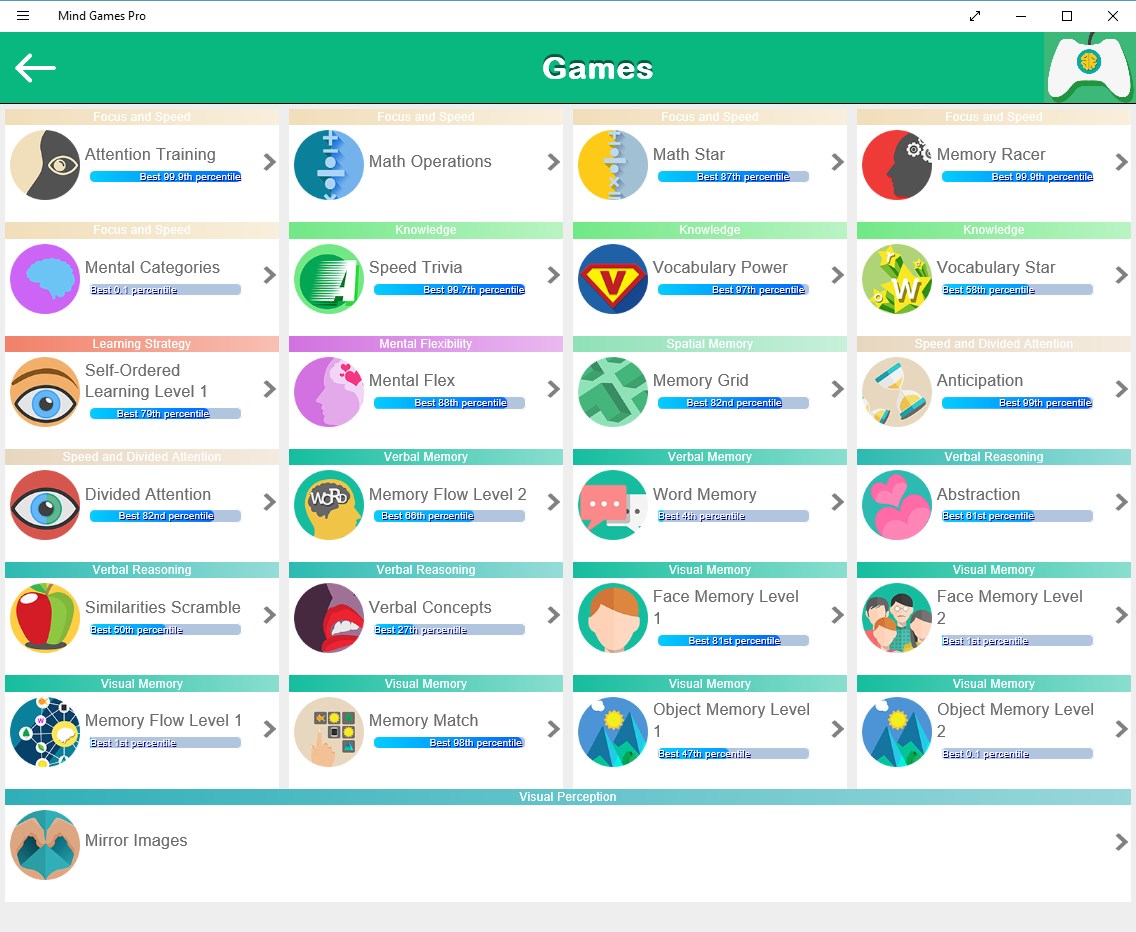Select the Verbal Concepts lips icon

tap(329, 617)
